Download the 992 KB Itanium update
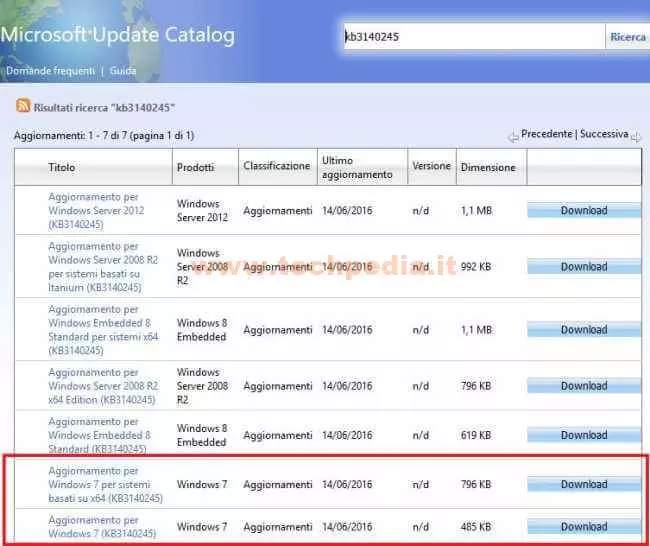 coord(584,267)
